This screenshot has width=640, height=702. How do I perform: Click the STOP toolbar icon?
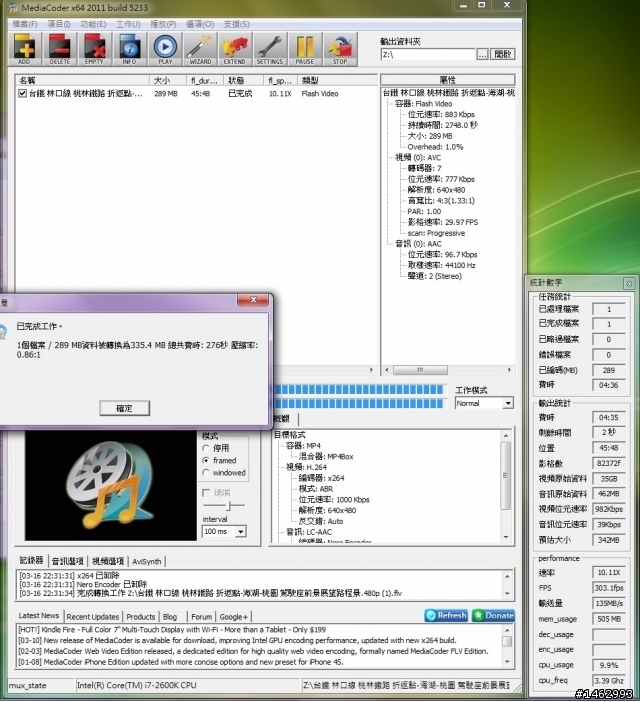pyautogui.click(x=340, y=47)
